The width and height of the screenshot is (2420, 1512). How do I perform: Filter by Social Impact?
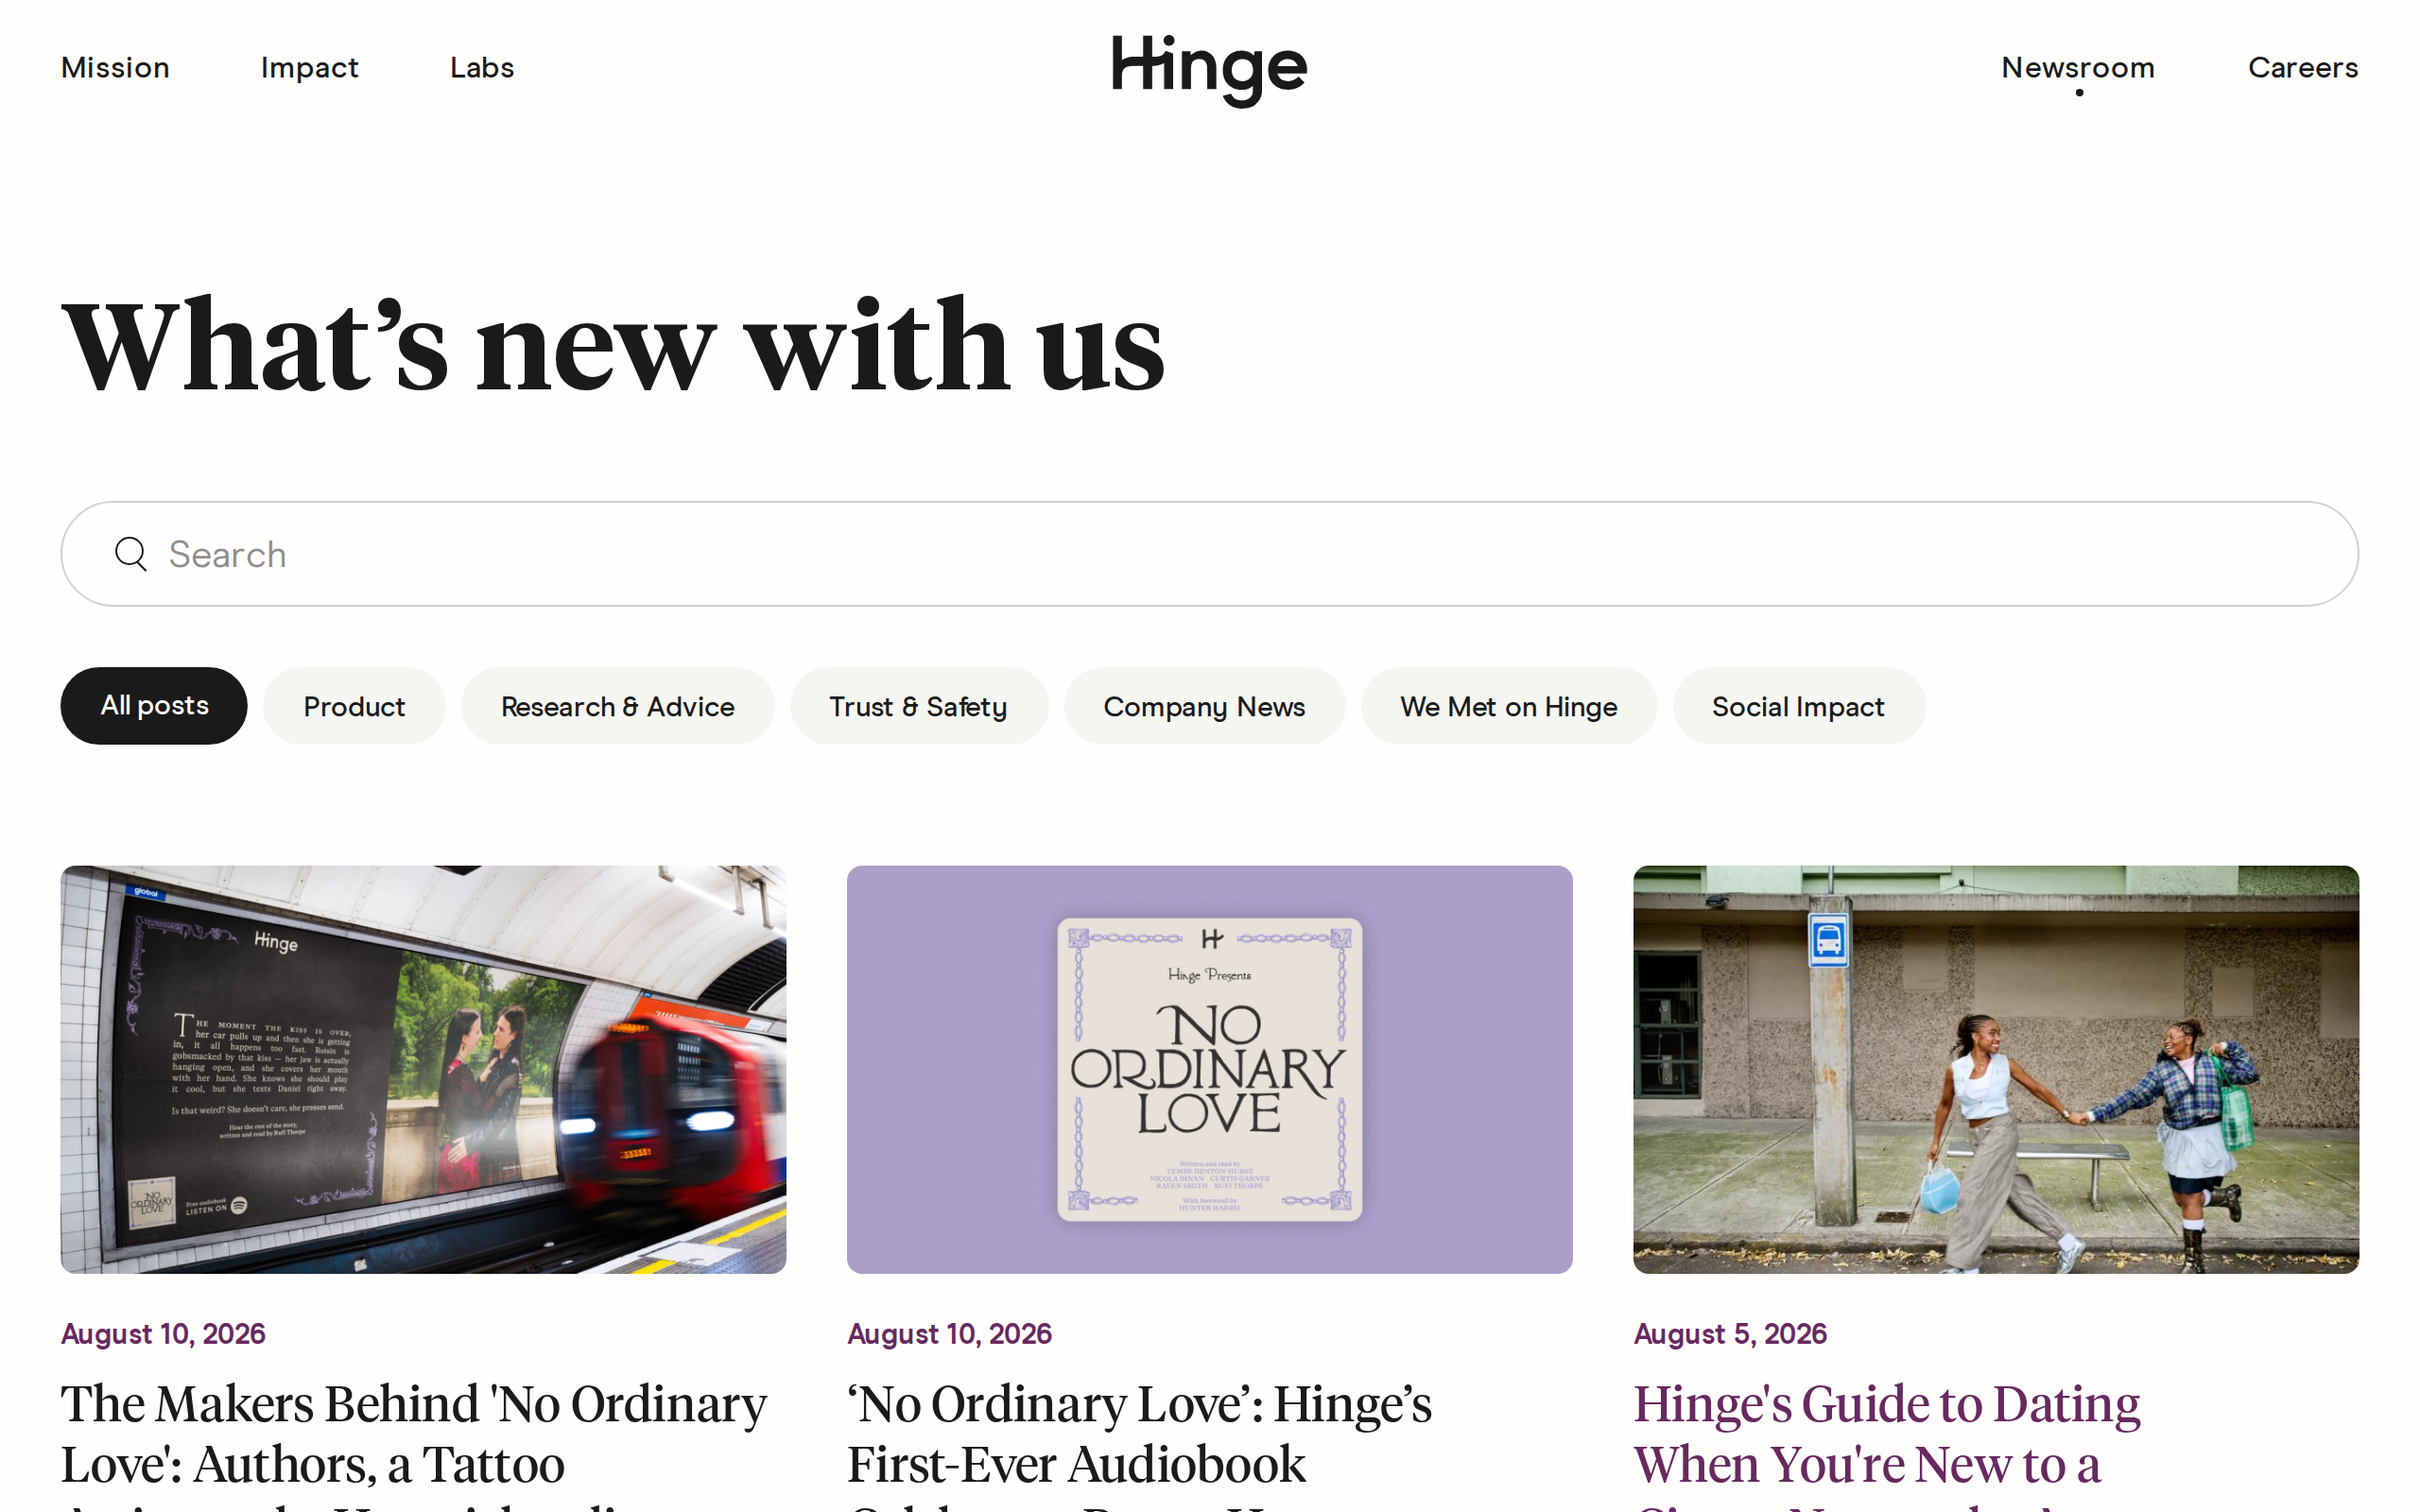point(1798,706)
